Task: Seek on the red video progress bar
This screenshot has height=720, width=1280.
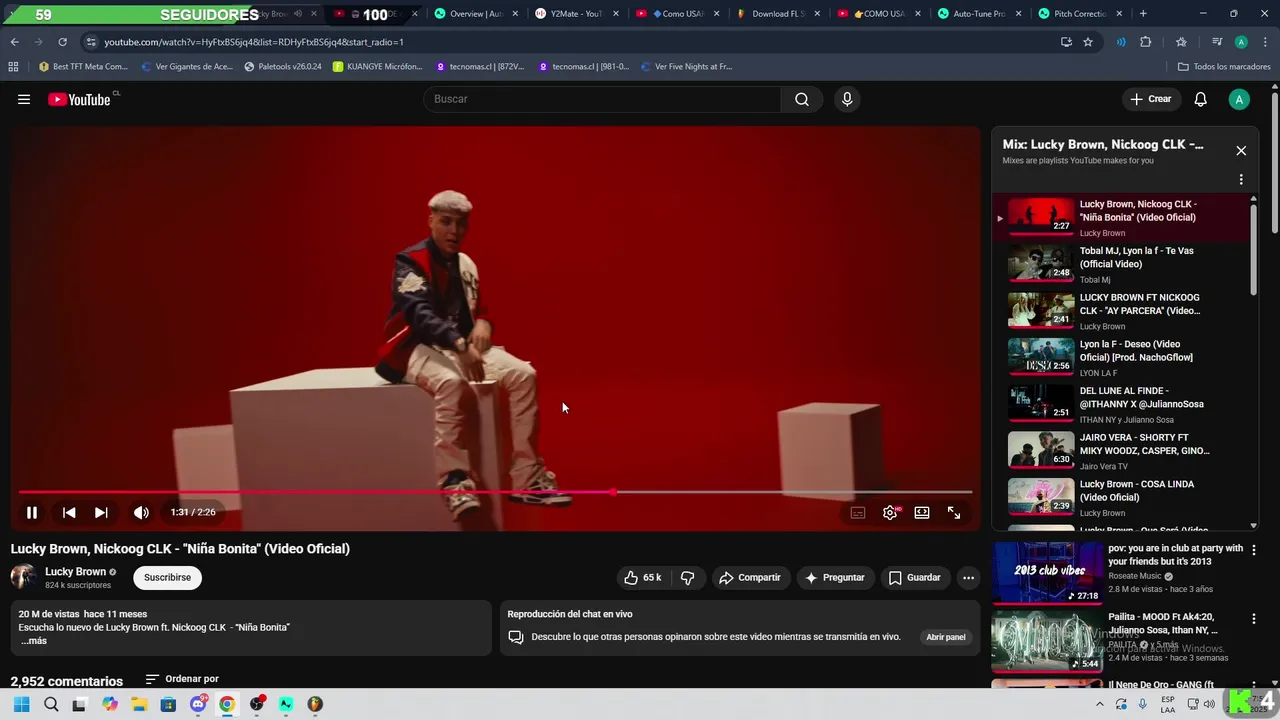Action: pyautogui.click(x=495, y=492)
